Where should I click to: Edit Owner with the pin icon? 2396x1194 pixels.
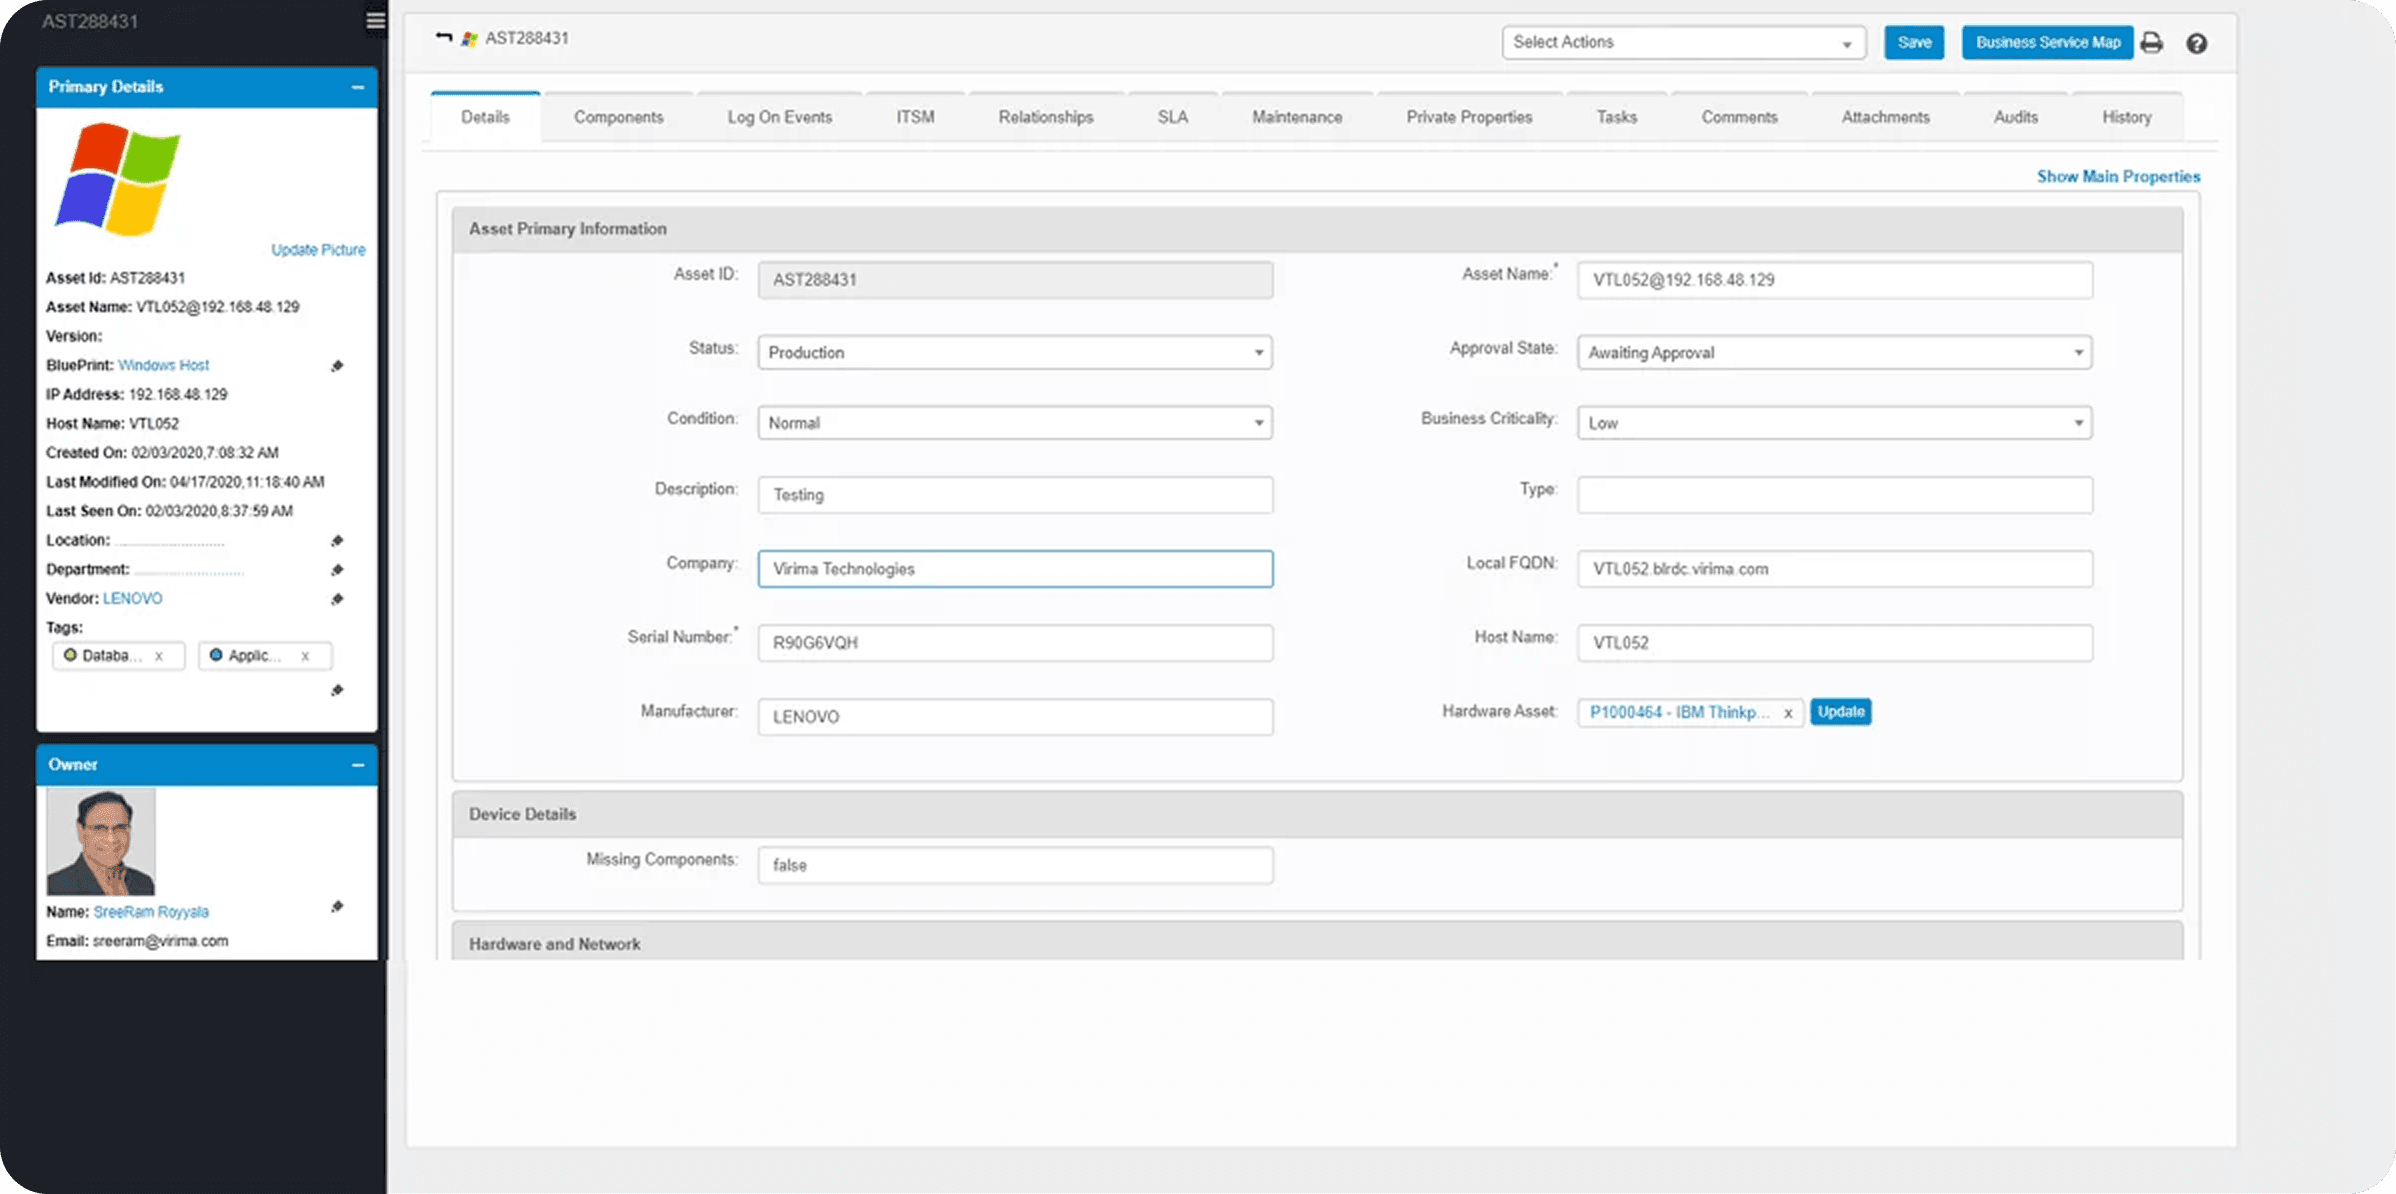[x=337, y=907]
